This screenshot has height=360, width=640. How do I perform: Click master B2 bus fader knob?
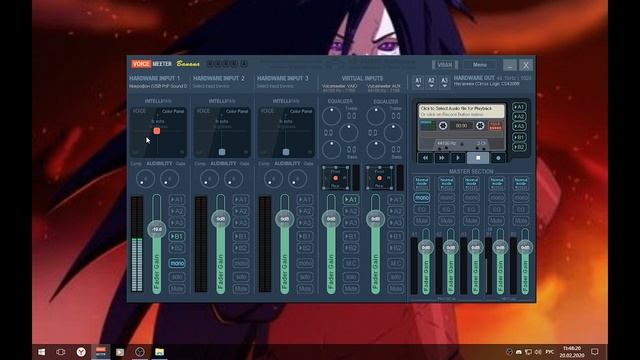coord(525,247)
